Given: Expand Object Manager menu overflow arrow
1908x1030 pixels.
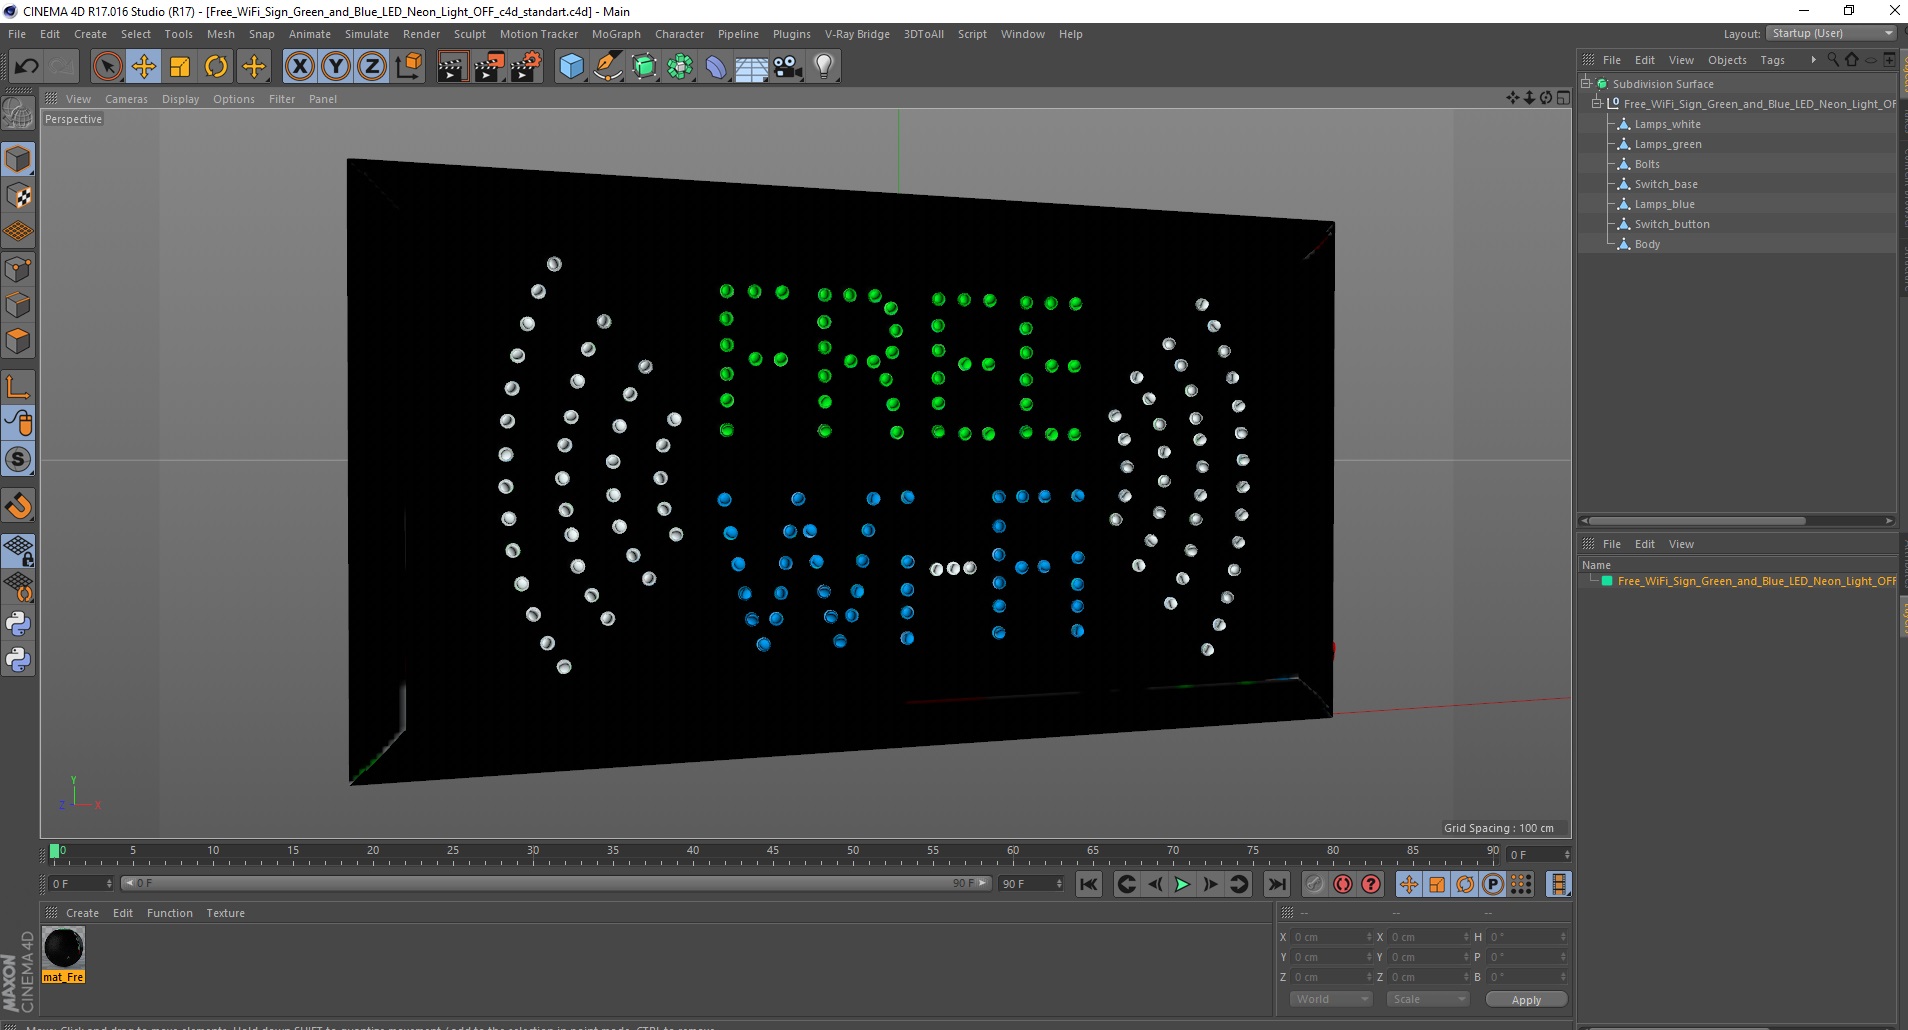Looking at the screenshot, I should (1813, 60).
